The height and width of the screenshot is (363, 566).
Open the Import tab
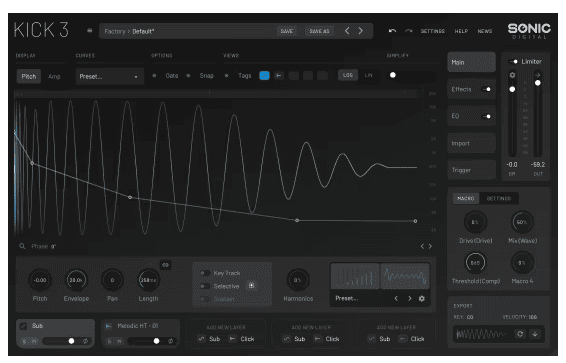pos(471,143)
